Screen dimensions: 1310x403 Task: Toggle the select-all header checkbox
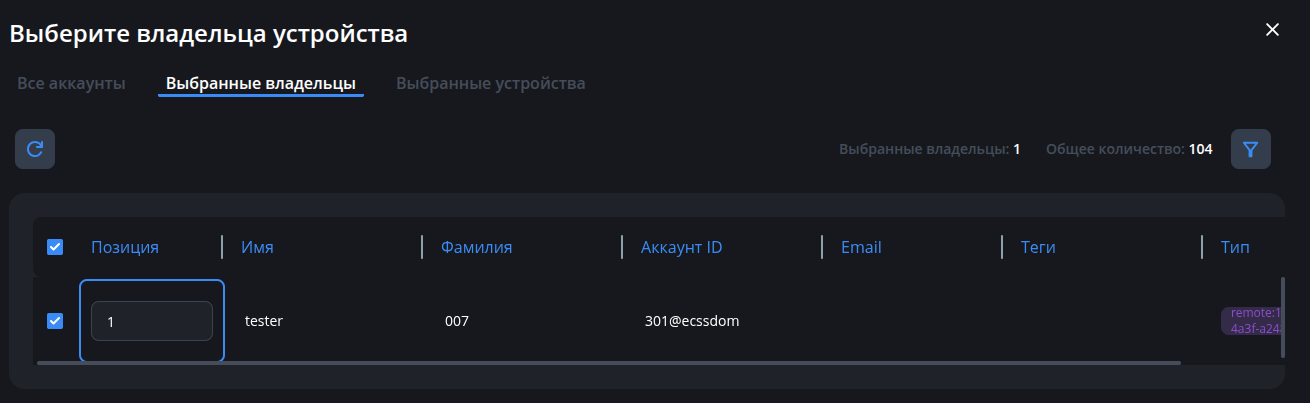pos(55,247)
